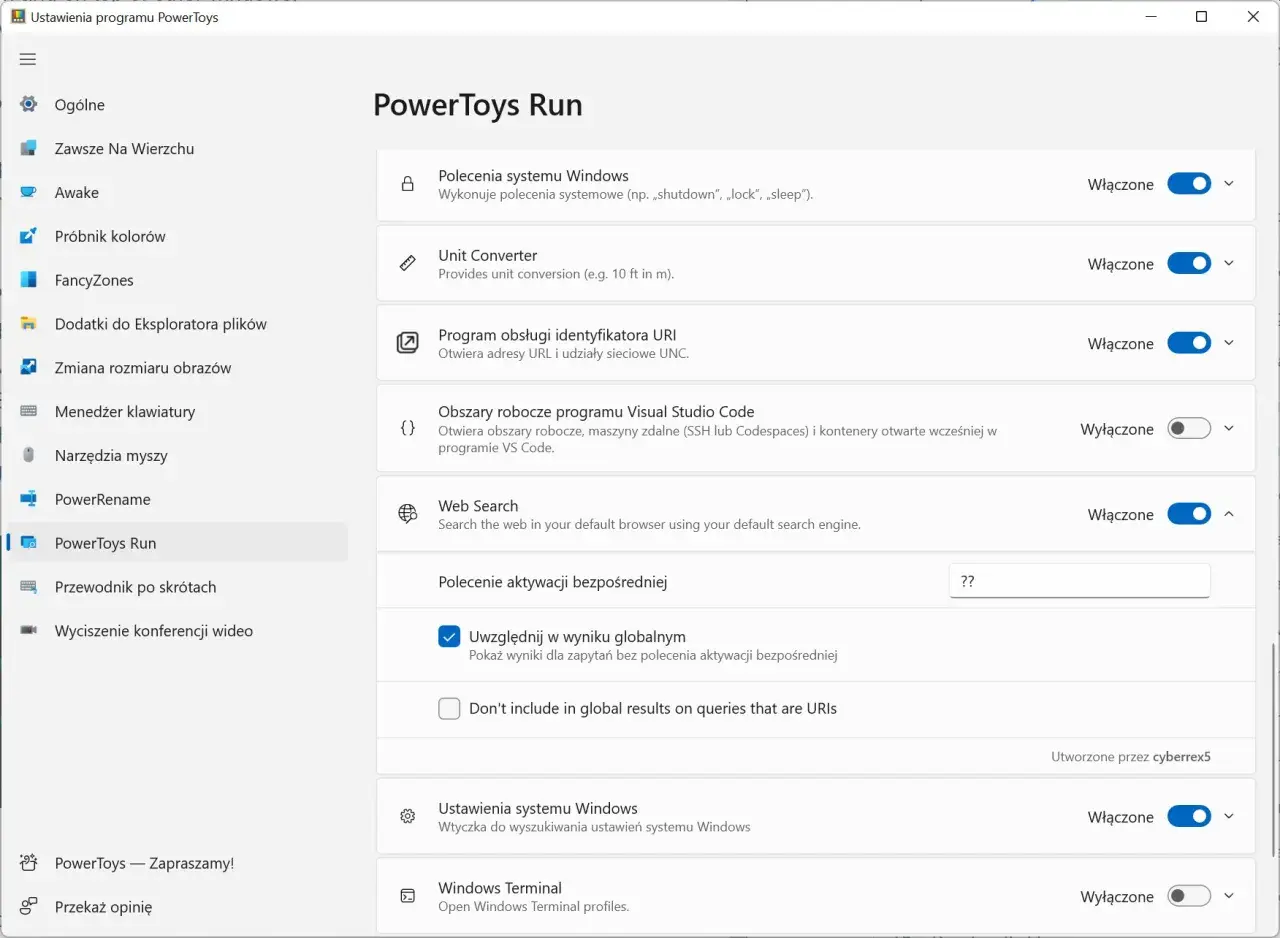Expand the Unit Converter settings chevron
The height and width of the screenshot is (938, 1280).
pyautogui.click(x=1229, y=264)
